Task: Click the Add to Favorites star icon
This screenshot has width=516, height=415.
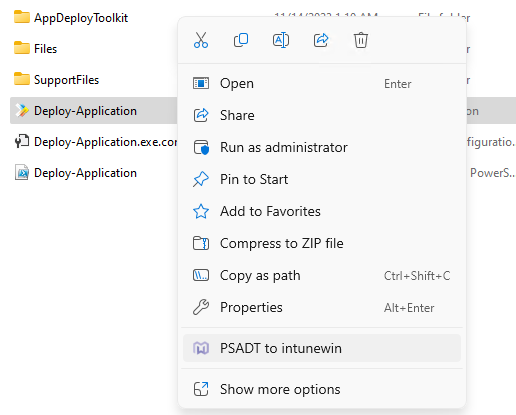Action: (201, 211)
